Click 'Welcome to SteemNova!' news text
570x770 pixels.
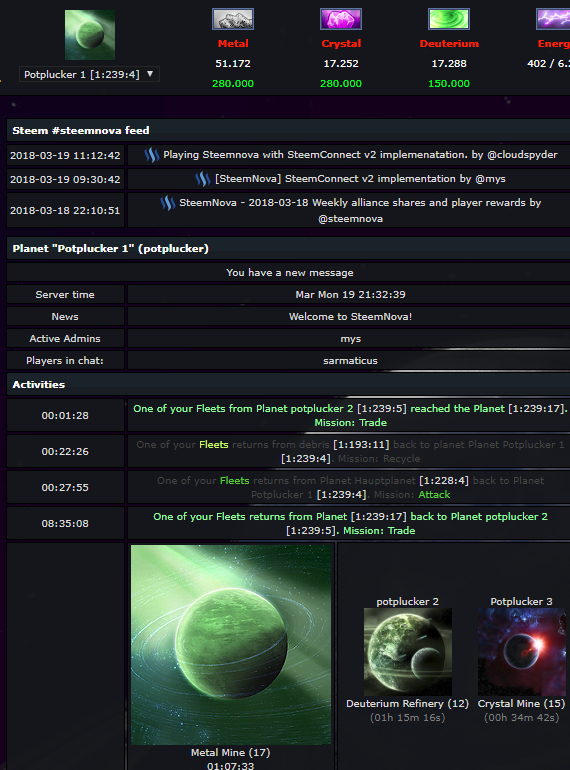click(x=351, y=317)
